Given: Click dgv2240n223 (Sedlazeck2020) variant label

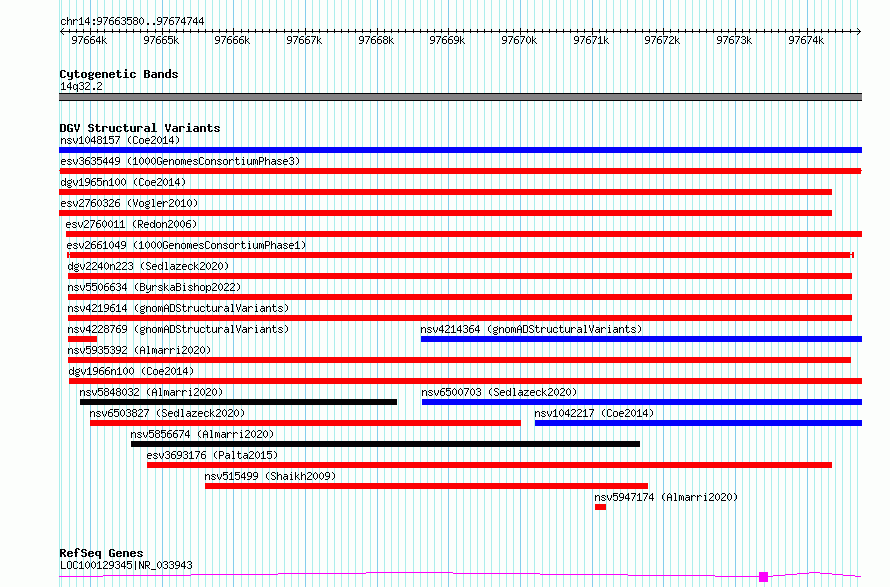Looking at the screenshot, I should 148,266.
